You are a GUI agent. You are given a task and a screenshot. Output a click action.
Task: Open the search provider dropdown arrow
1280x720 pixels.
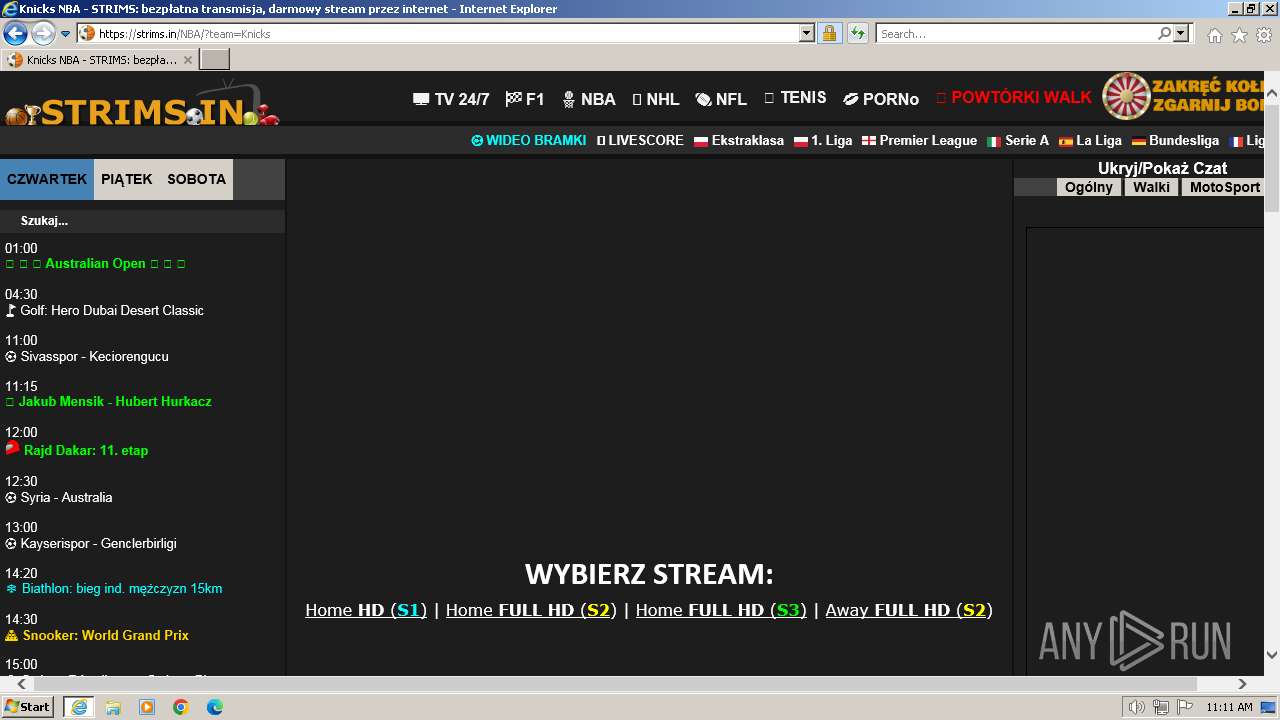1181,33
